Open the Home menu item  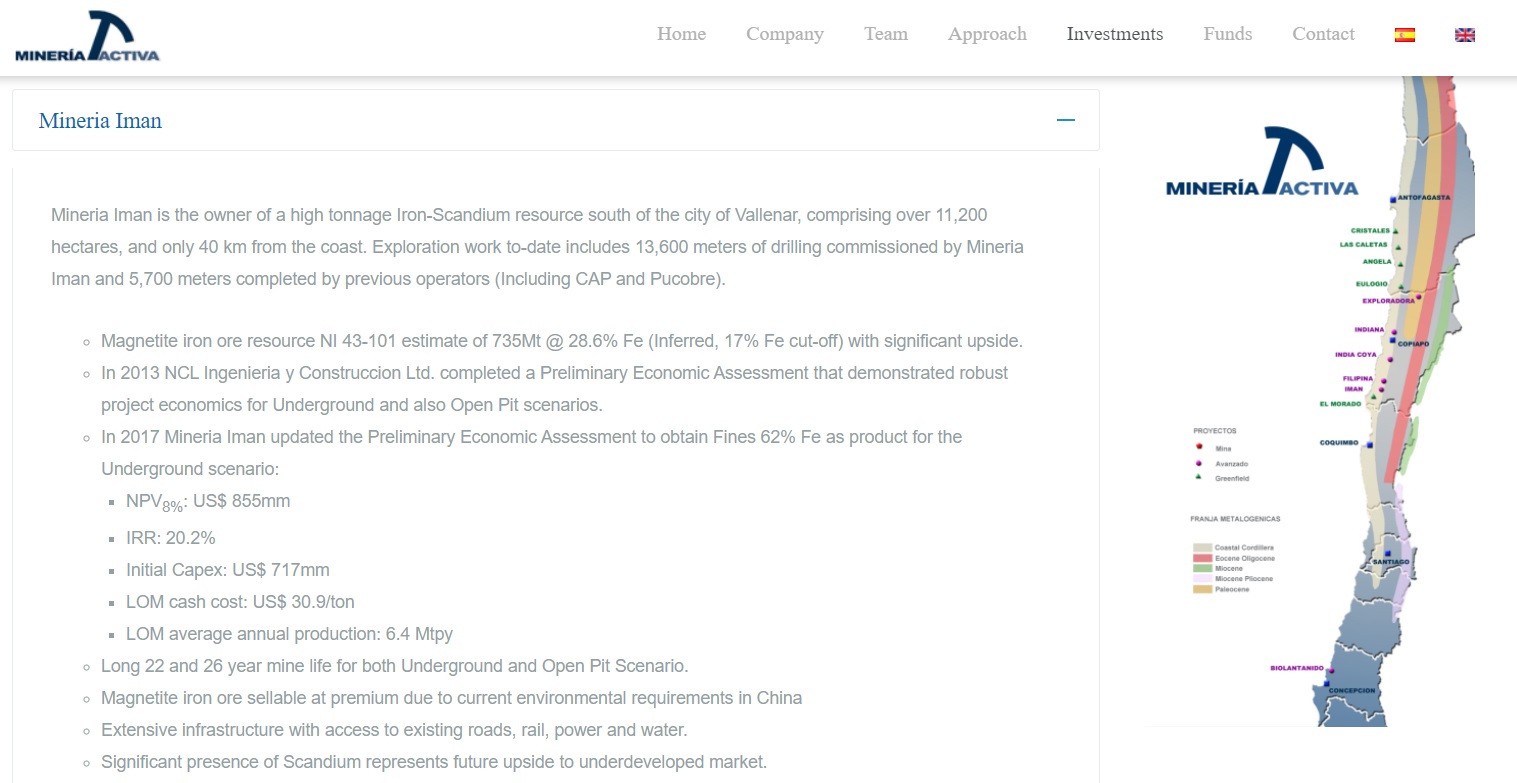tap(681, 34)
